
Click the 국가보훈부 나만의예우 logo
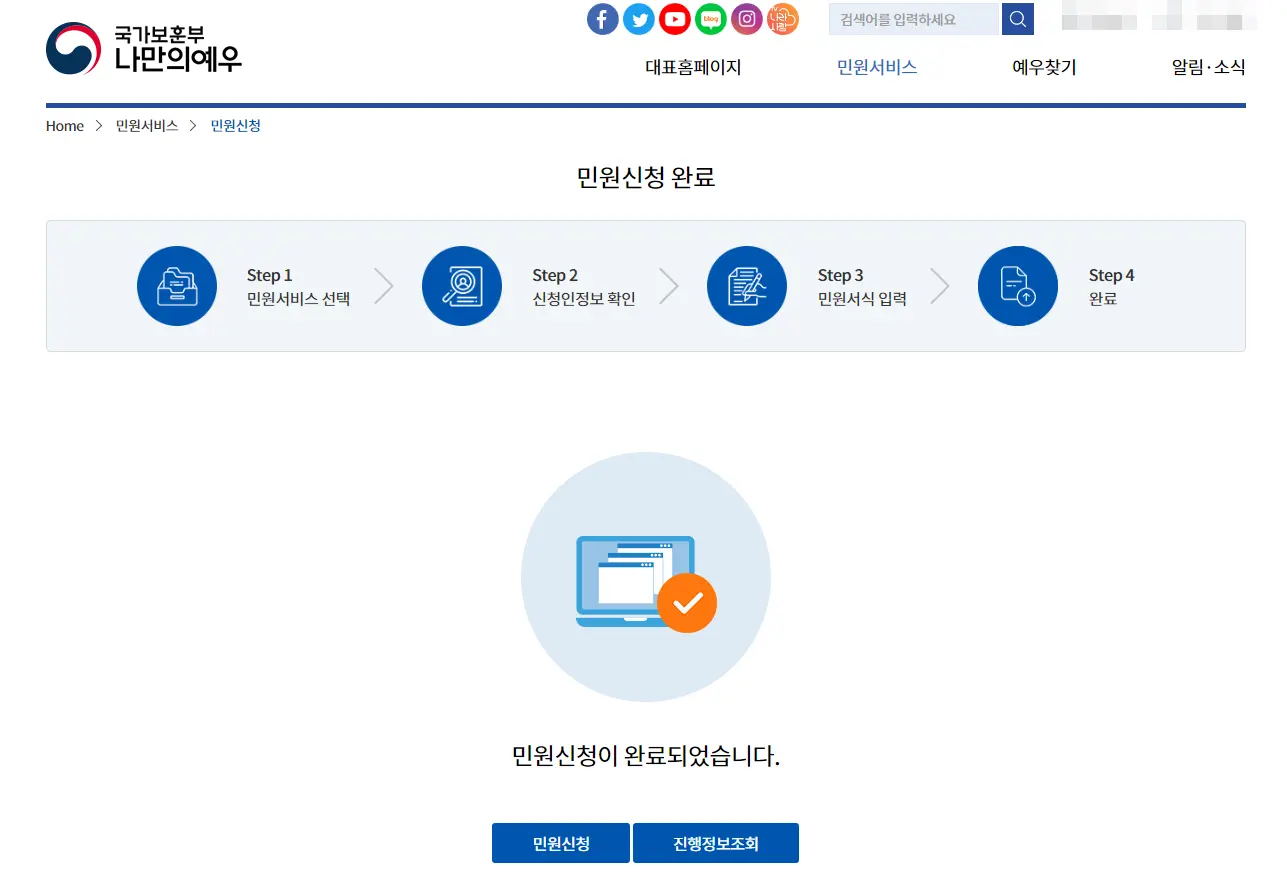click(143, 48)
